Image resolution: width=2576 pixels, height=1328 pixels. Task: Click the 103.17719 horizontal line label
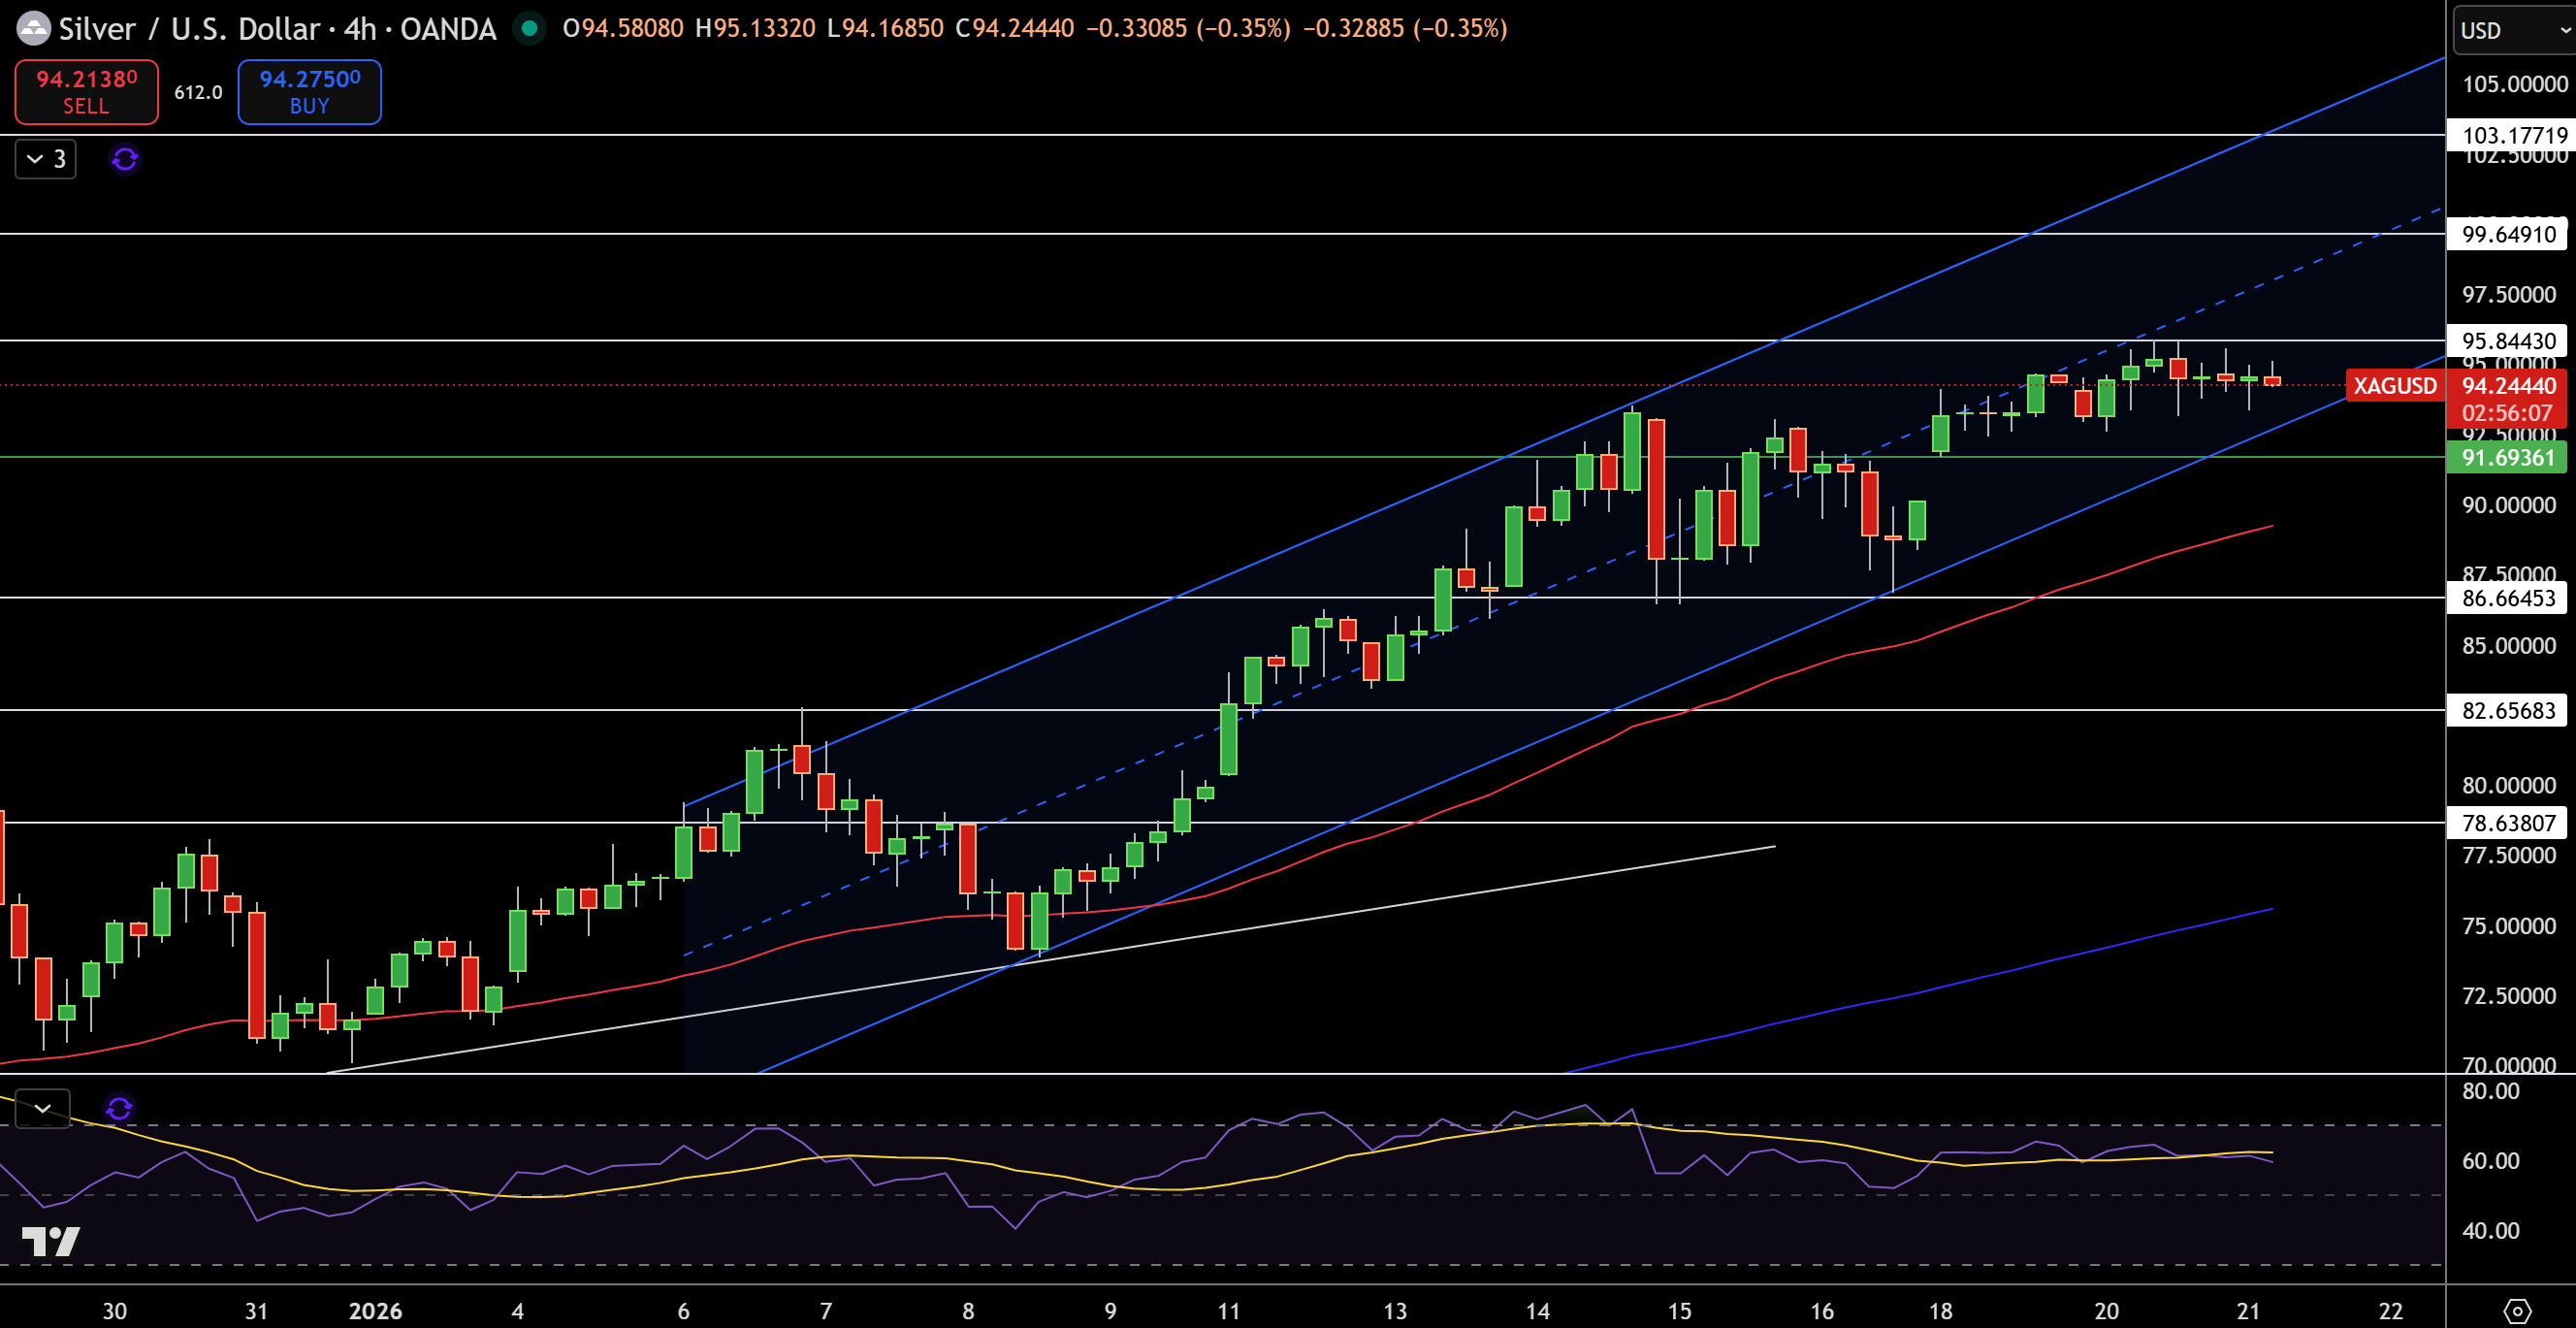point(2510,135)
